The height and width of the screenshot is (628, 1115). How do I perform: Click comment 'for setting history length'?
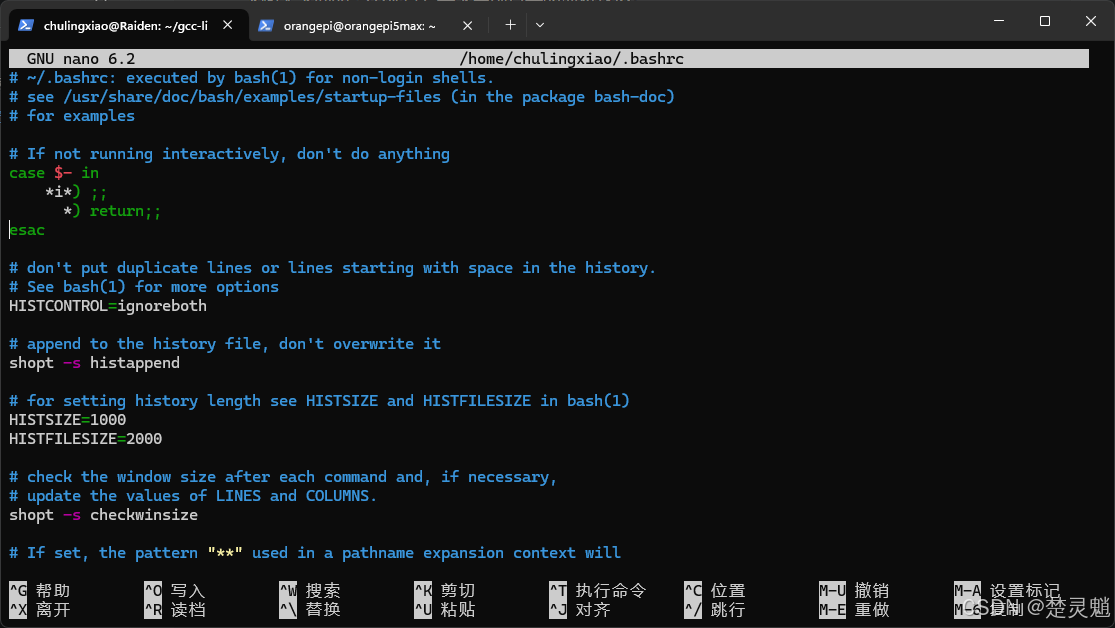click(319, 400)
